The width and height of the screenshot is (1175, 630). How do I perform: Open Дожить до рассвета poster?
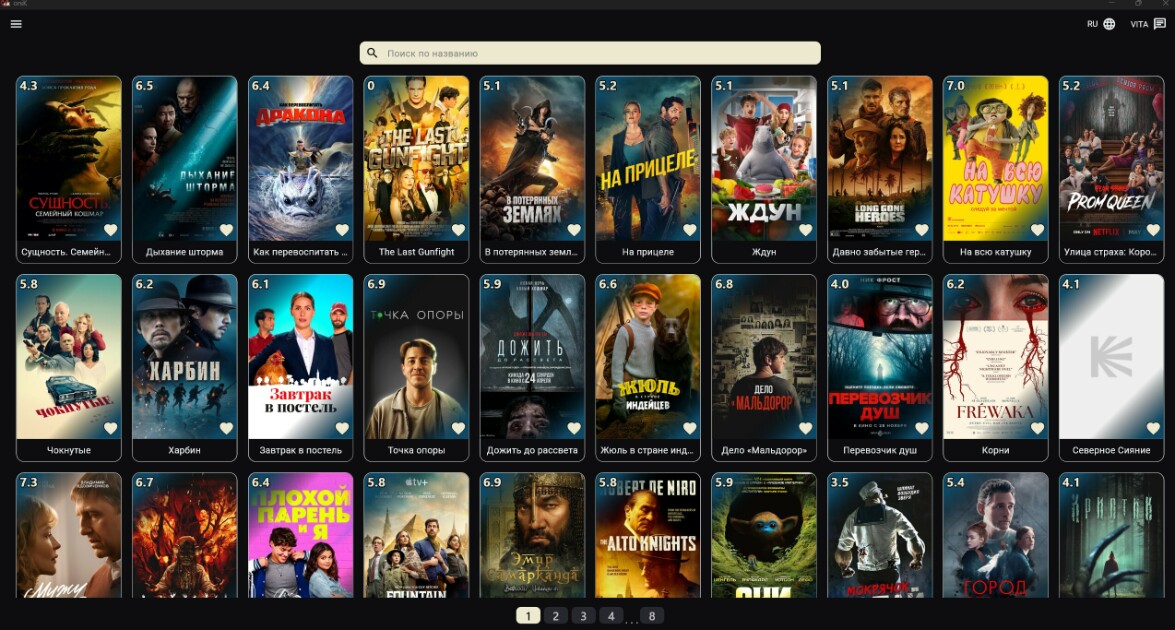tap(532, 357)
